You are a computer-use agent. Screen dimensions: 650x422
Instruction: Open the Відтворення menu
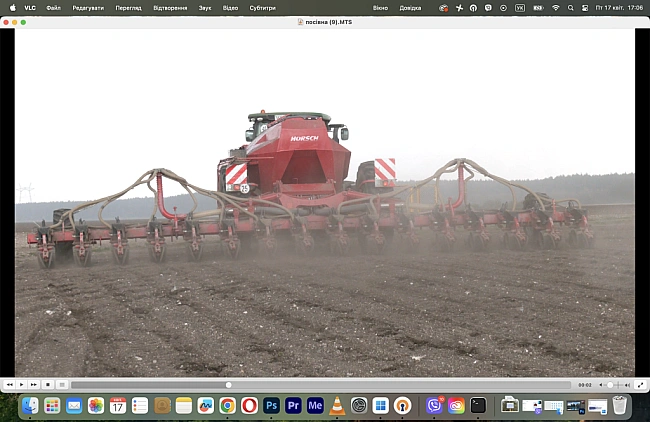(x=172, y=7)
